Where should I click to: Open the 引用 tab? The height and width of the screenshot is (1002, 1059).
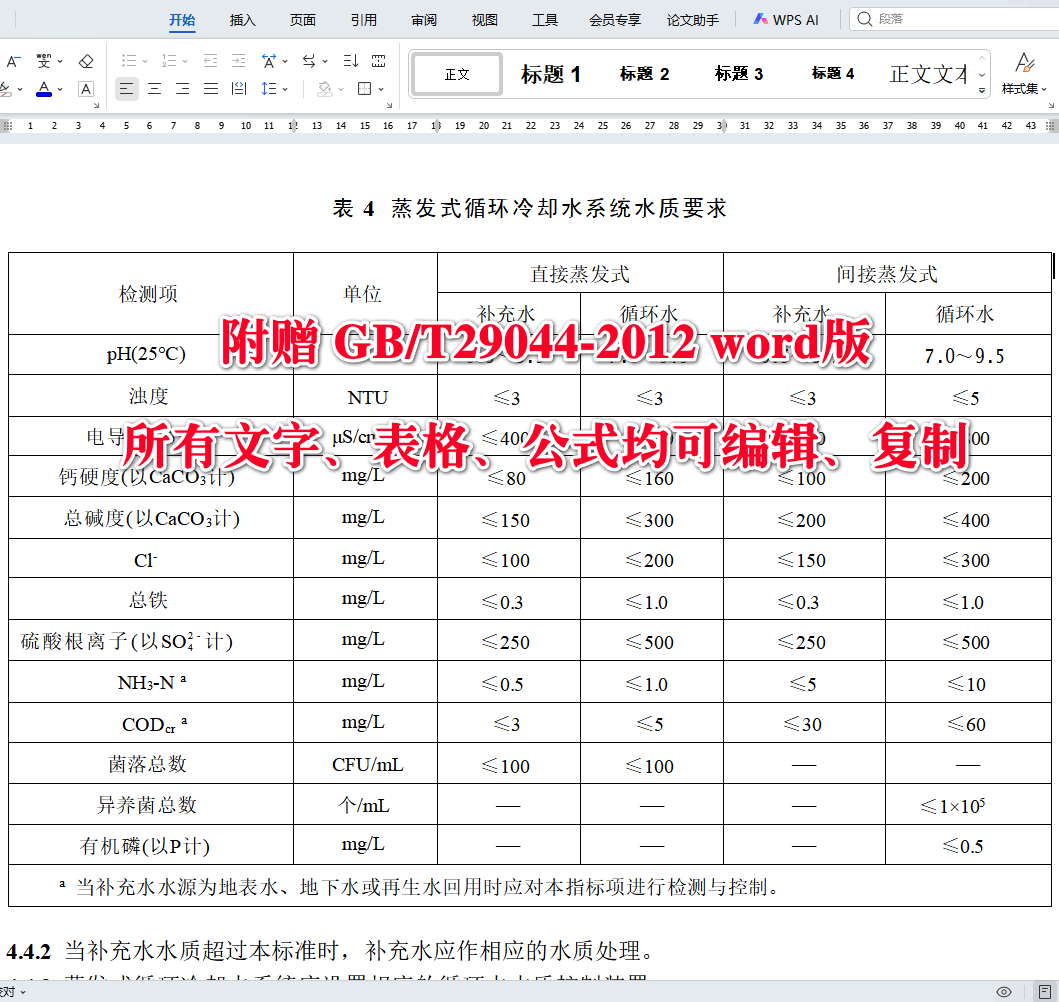click(363, 20)
